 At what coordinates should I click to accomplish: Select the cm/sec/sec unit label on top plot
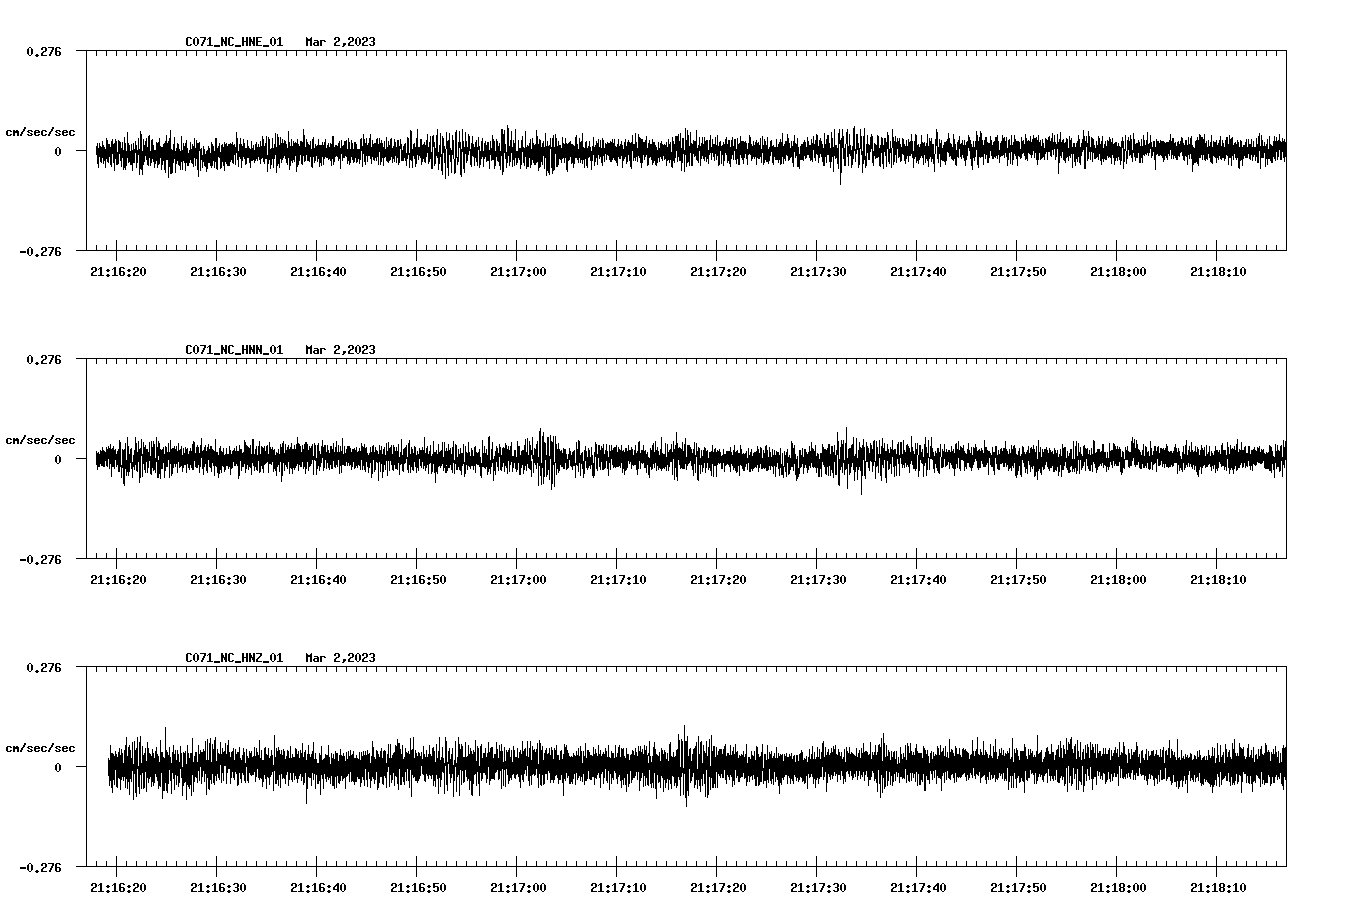point(41,131)
